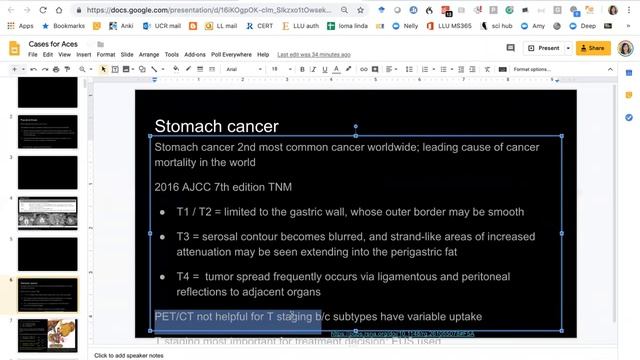Click the Insert image icon
The height and width of the screenshot is (360, 640).
[126, 69]
